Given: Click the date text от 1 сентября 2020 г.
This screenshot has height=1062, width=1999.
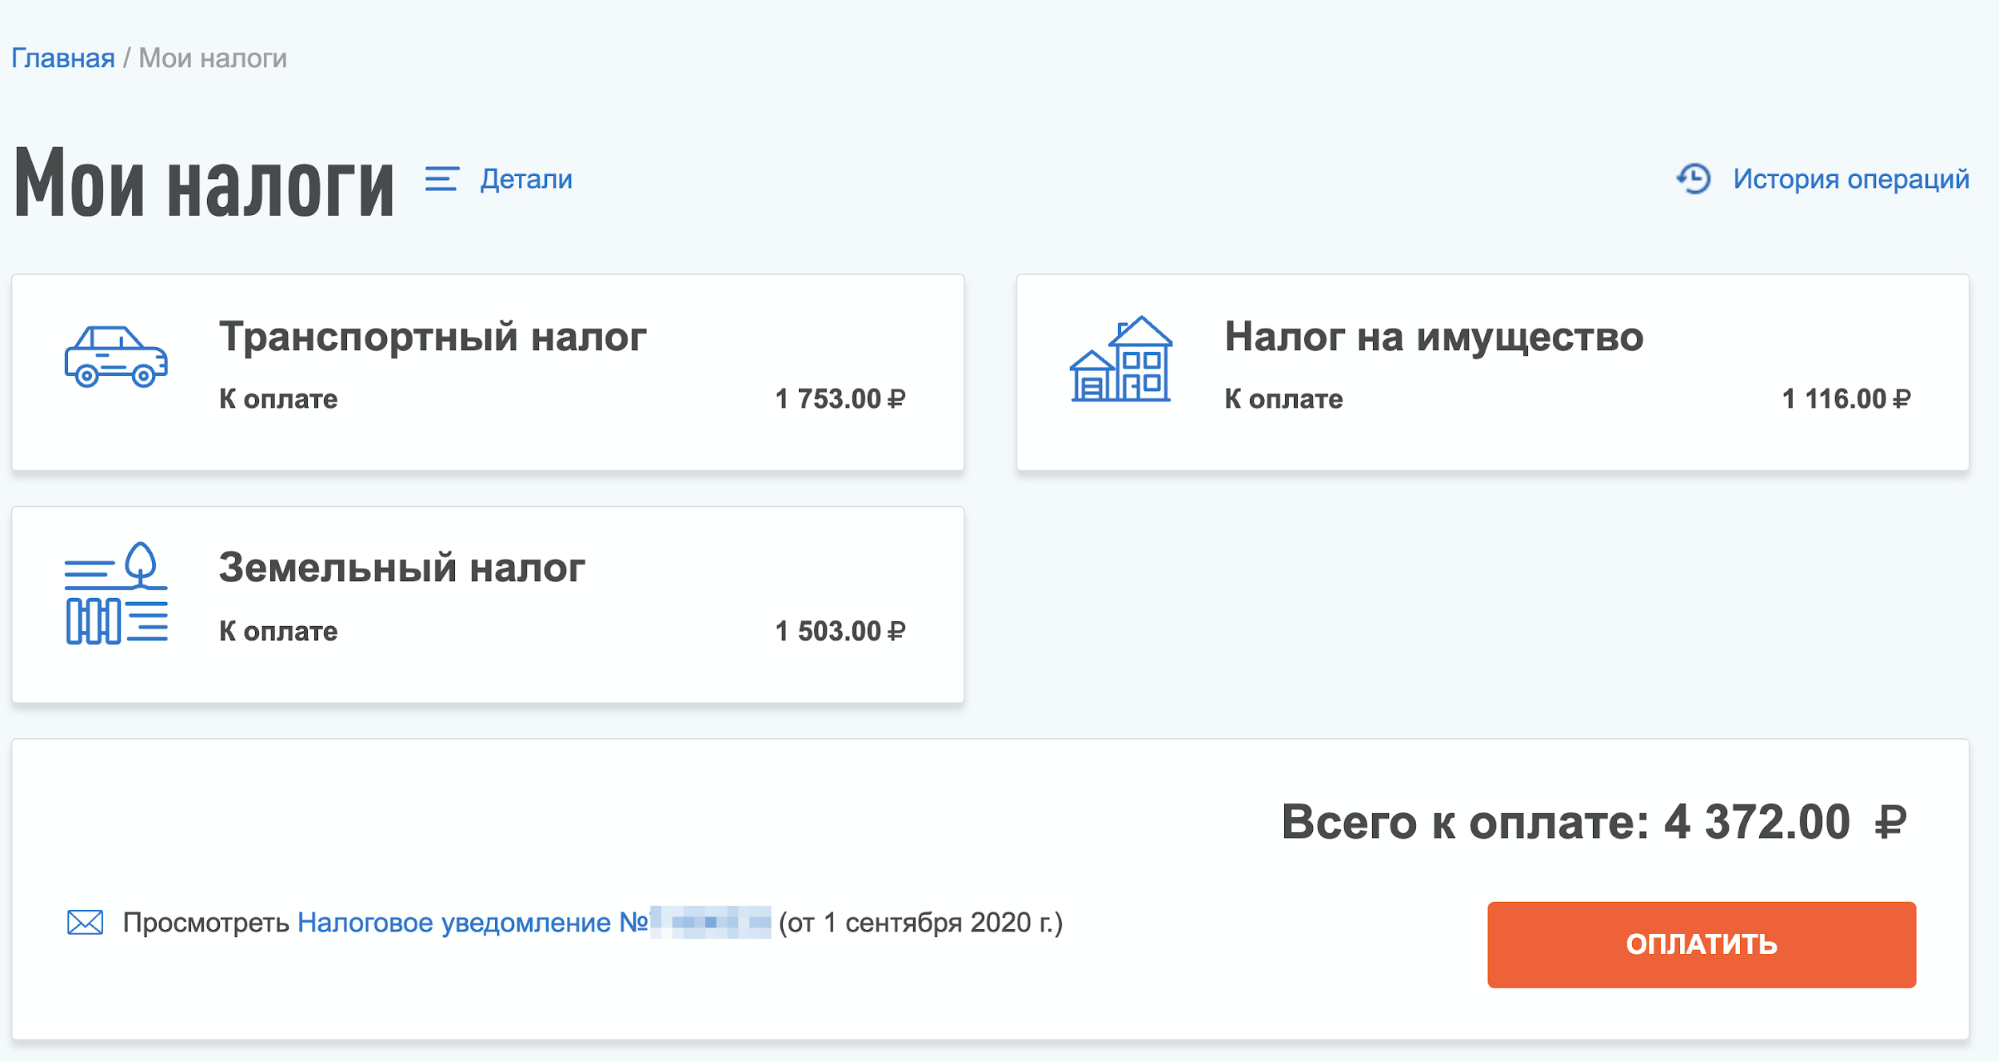Looking at the screenshot, I should coord(921,922).
